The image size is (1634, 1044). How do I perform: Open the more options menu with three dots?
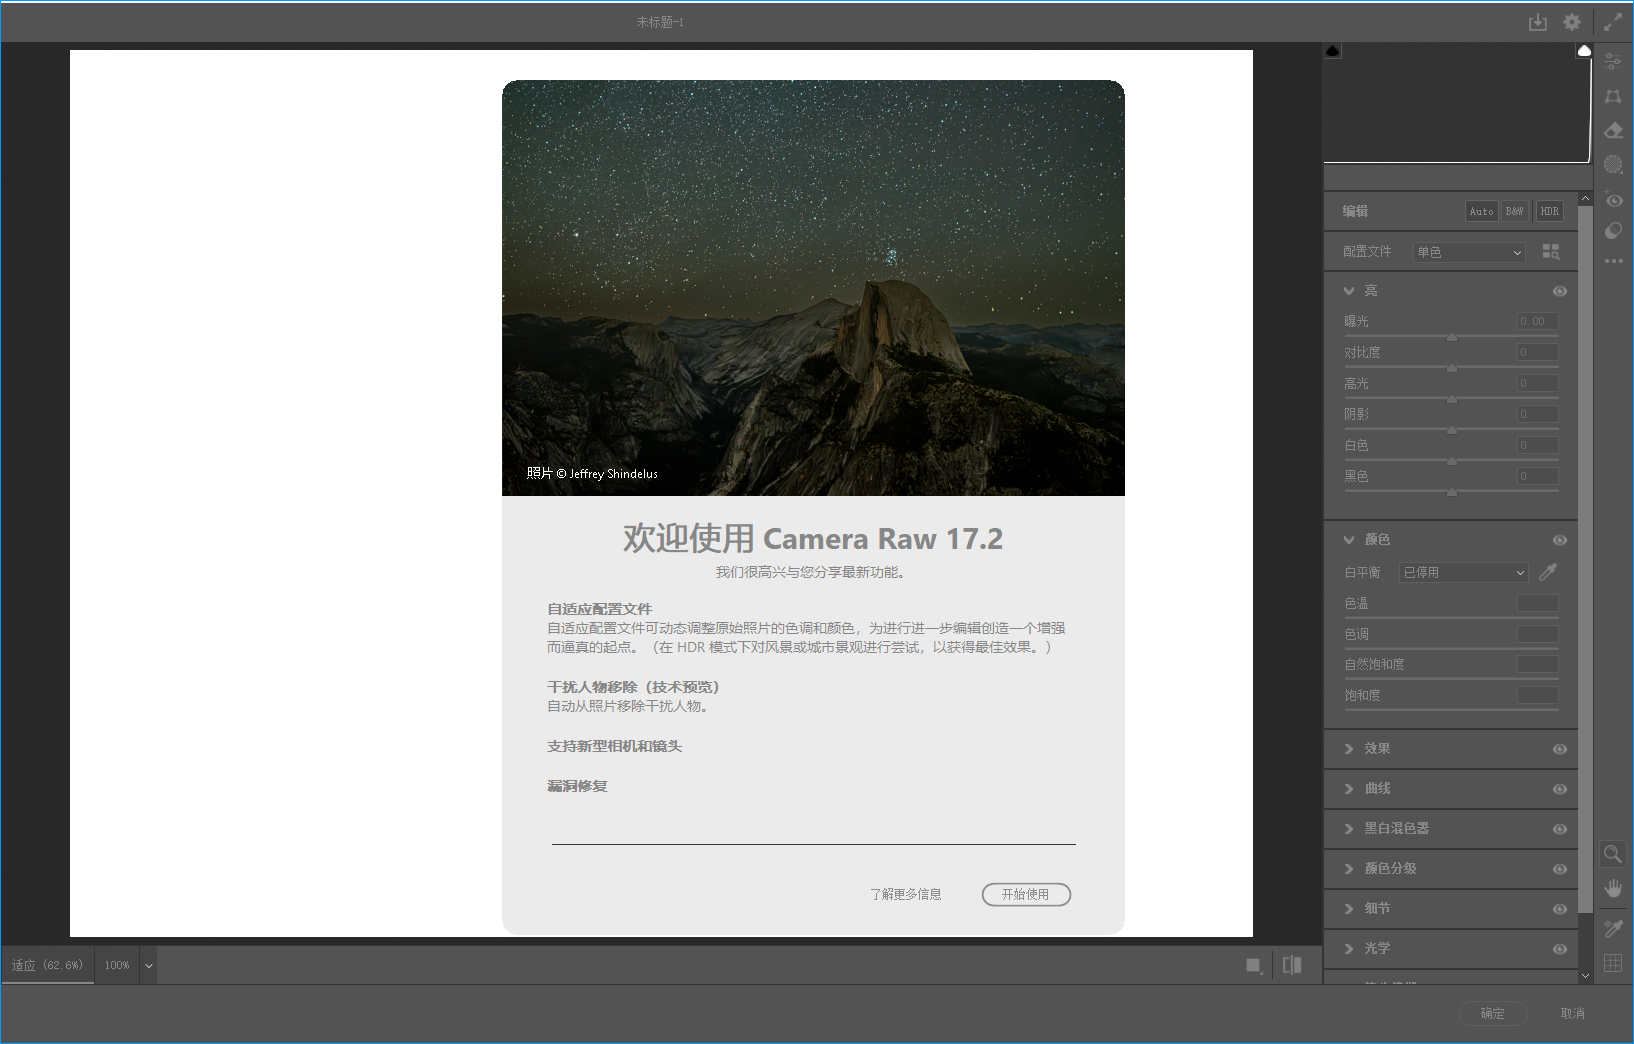point(1613,262)
